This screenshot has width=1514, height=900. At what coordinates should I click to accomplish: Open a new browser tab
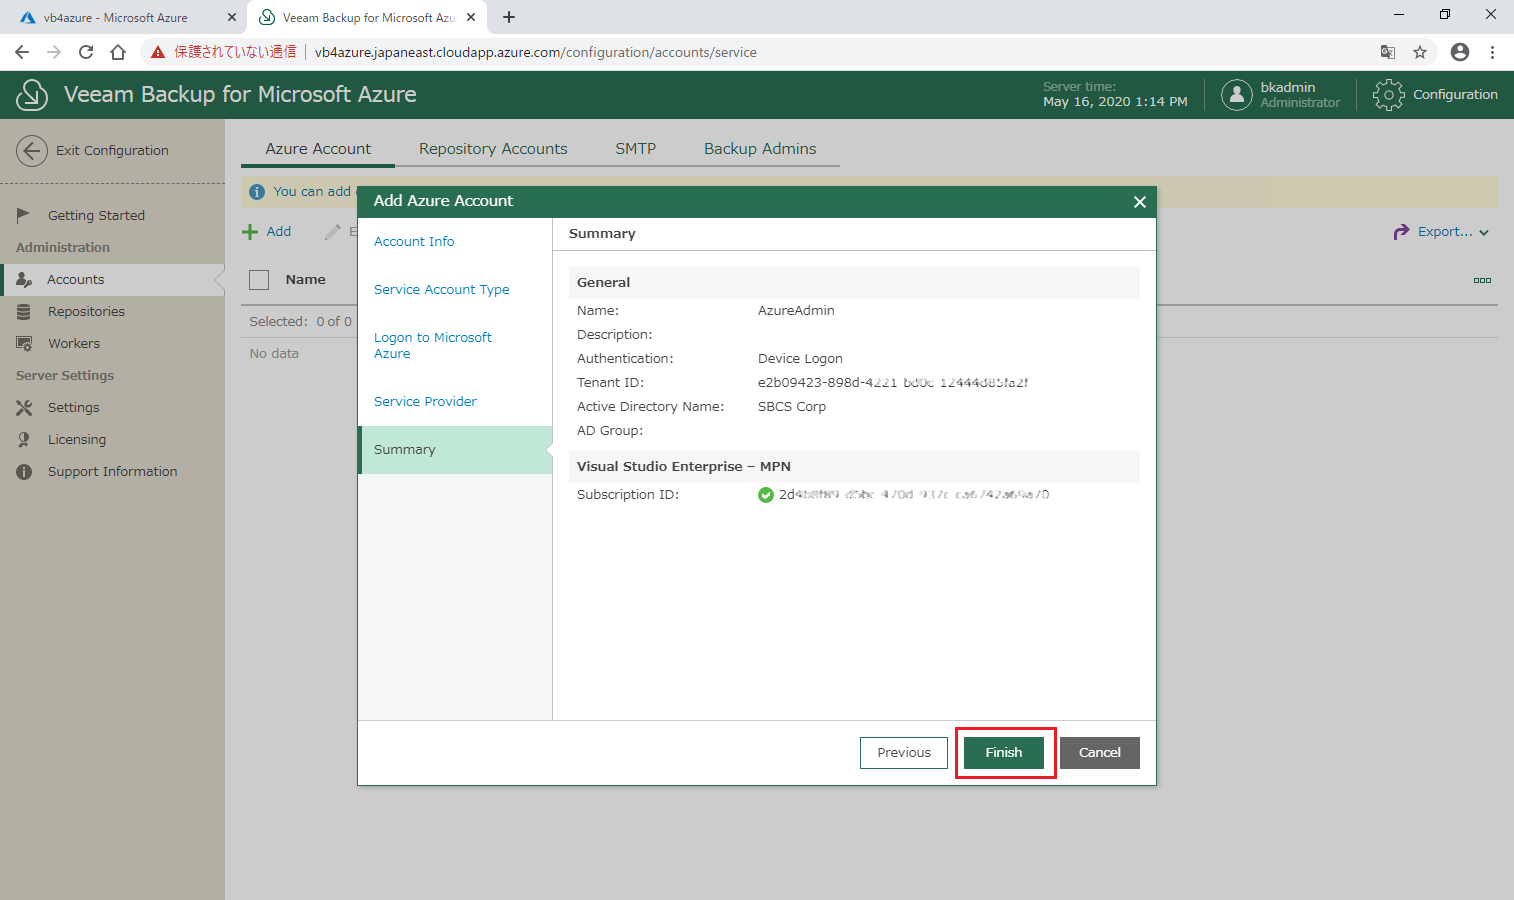509,17
